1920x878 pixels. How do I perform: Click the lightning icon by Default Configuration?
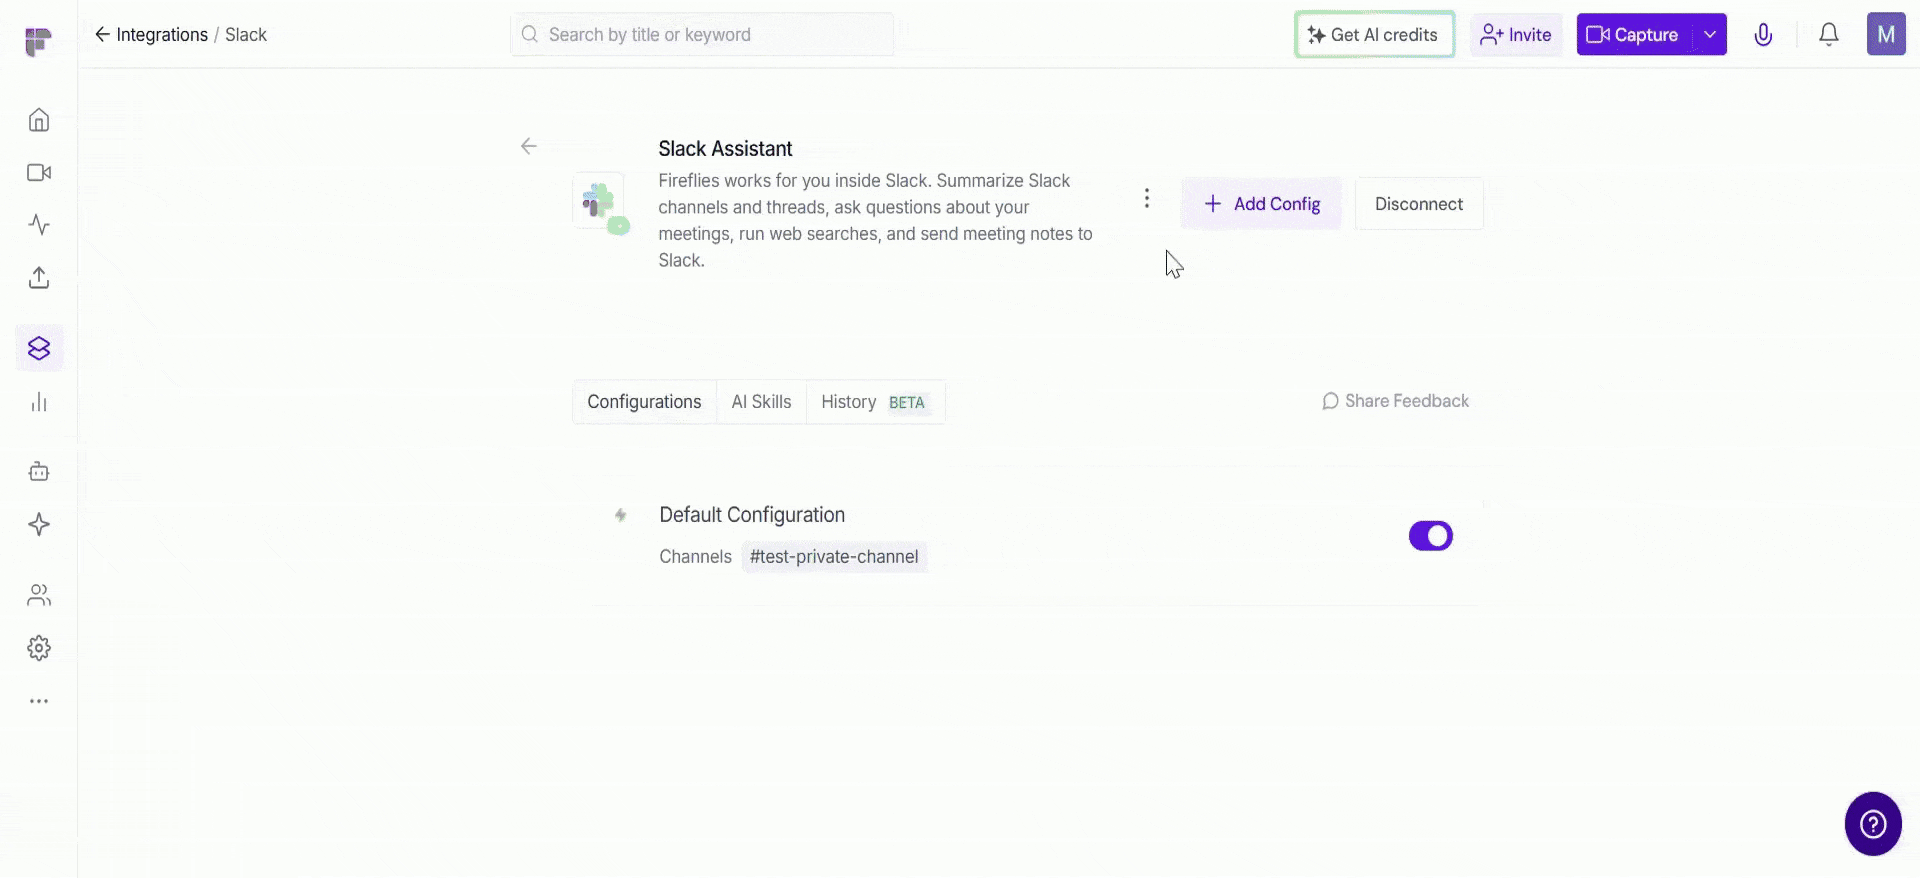coord(620,515)
